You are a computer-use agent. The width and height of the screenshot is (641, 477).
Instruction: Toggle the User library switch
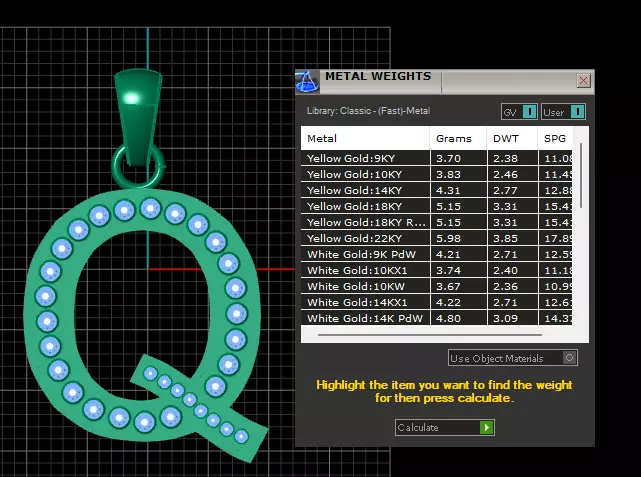(x=563, y=112)
